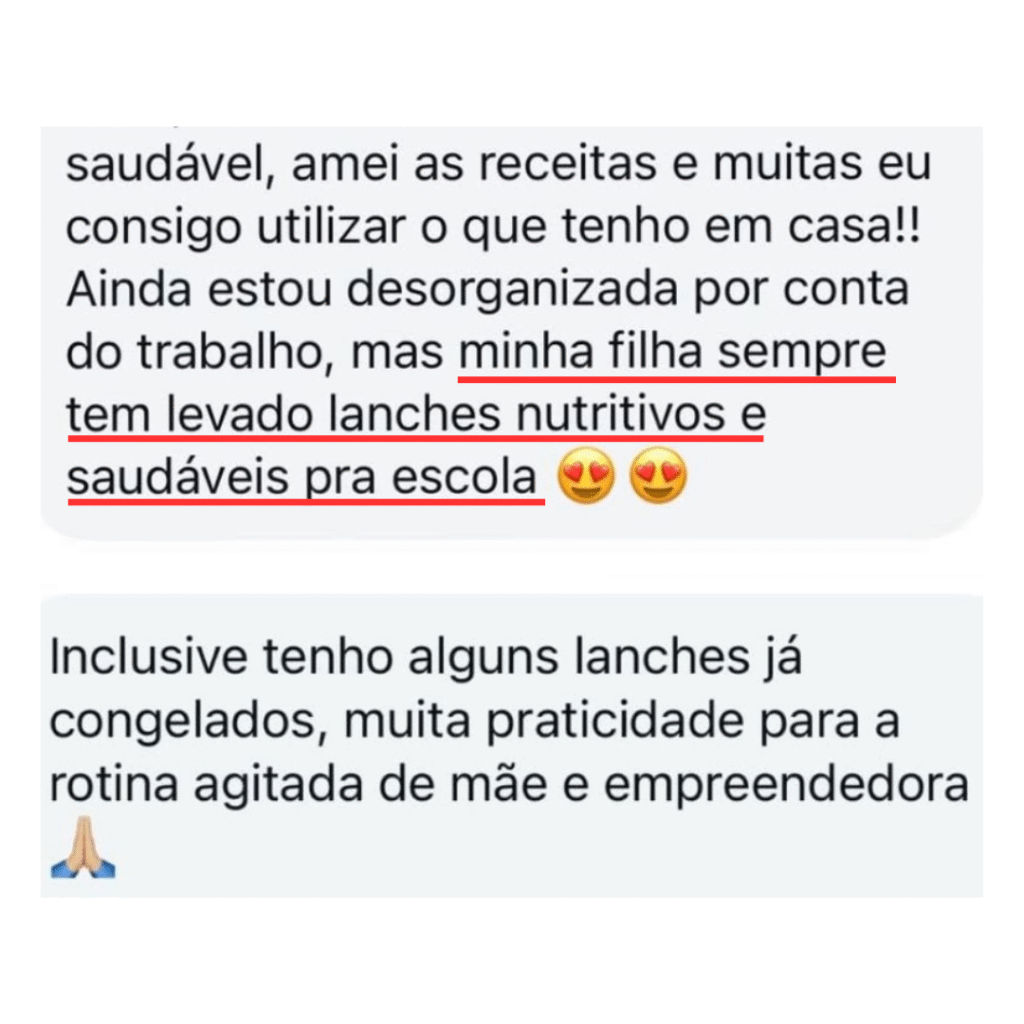
Task: Click underlined 'tem levado lanches nutritivos e'
Action: tap(416, 415)
